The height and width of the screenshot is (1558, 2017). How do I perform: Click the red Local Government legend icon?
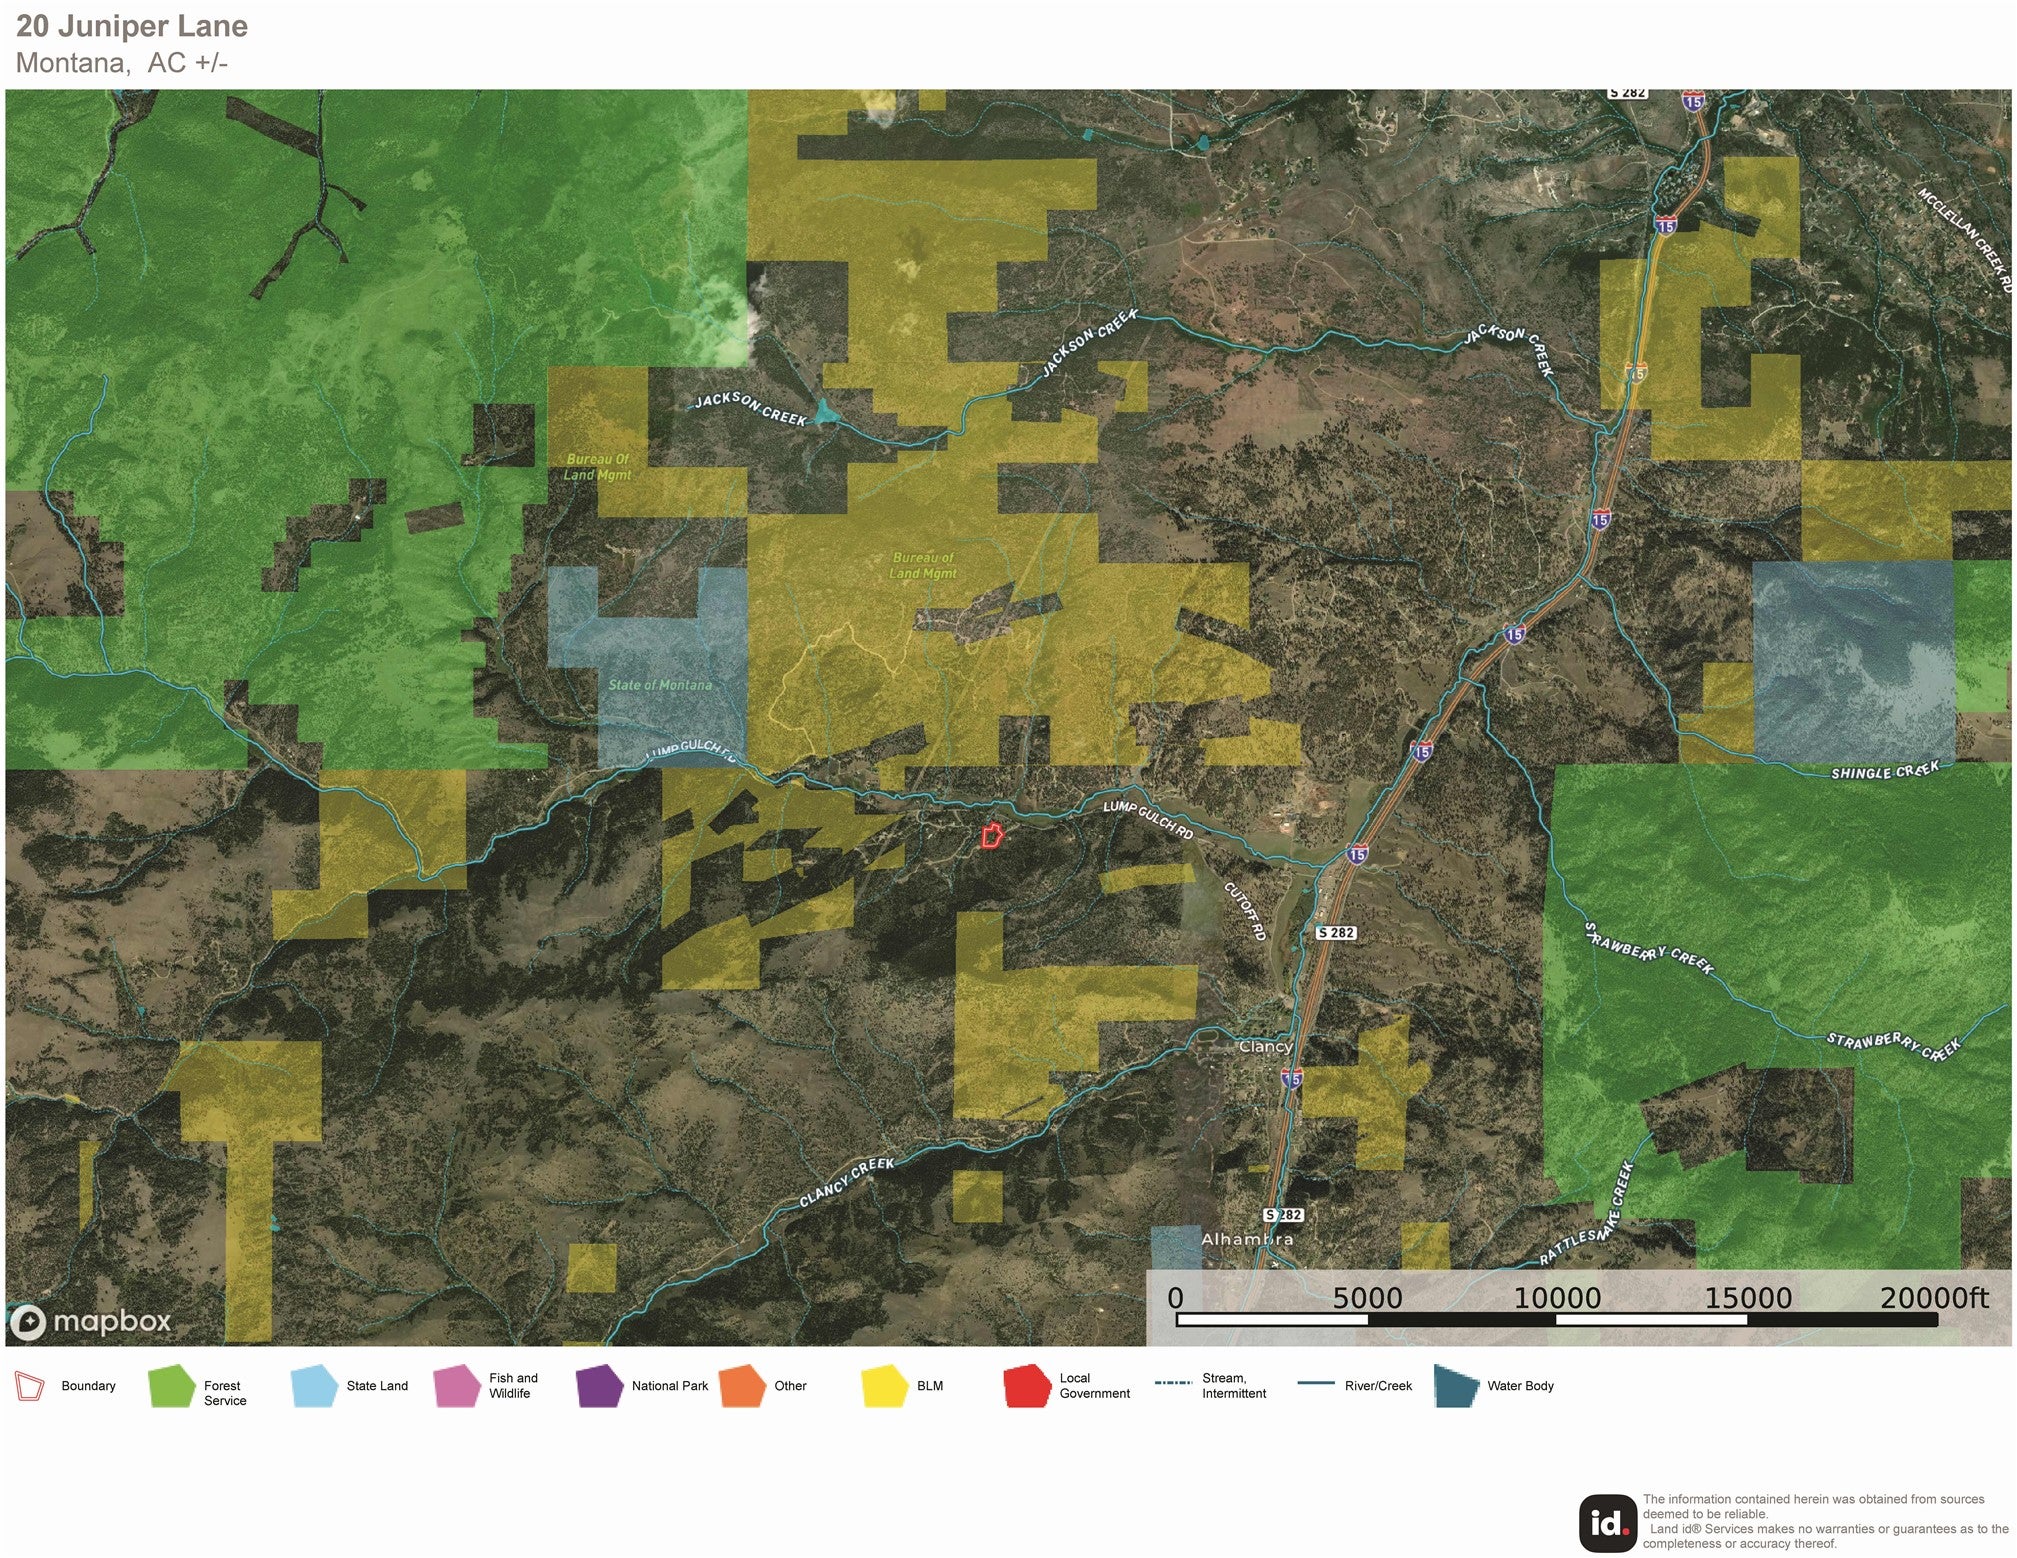point(1027,1386)
